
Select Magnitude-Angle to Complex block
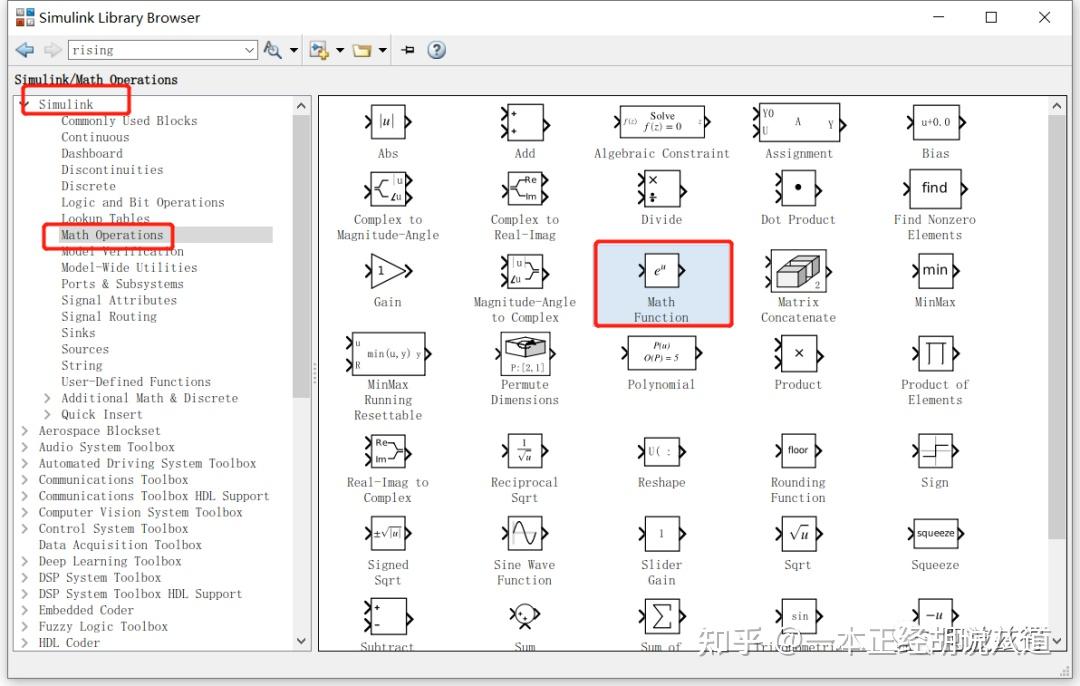click(x=525, y=271)
